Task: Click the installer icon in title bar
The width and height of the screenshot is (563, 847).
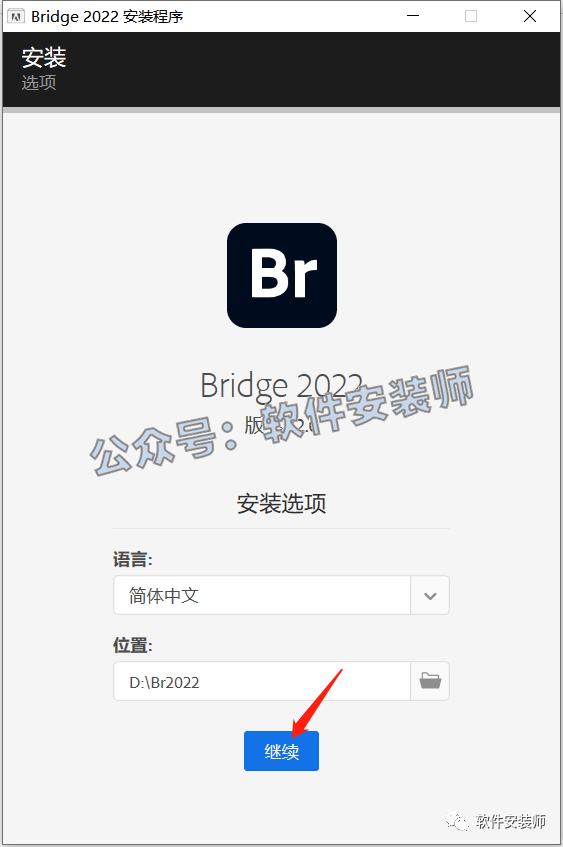Action: point(15,17)
